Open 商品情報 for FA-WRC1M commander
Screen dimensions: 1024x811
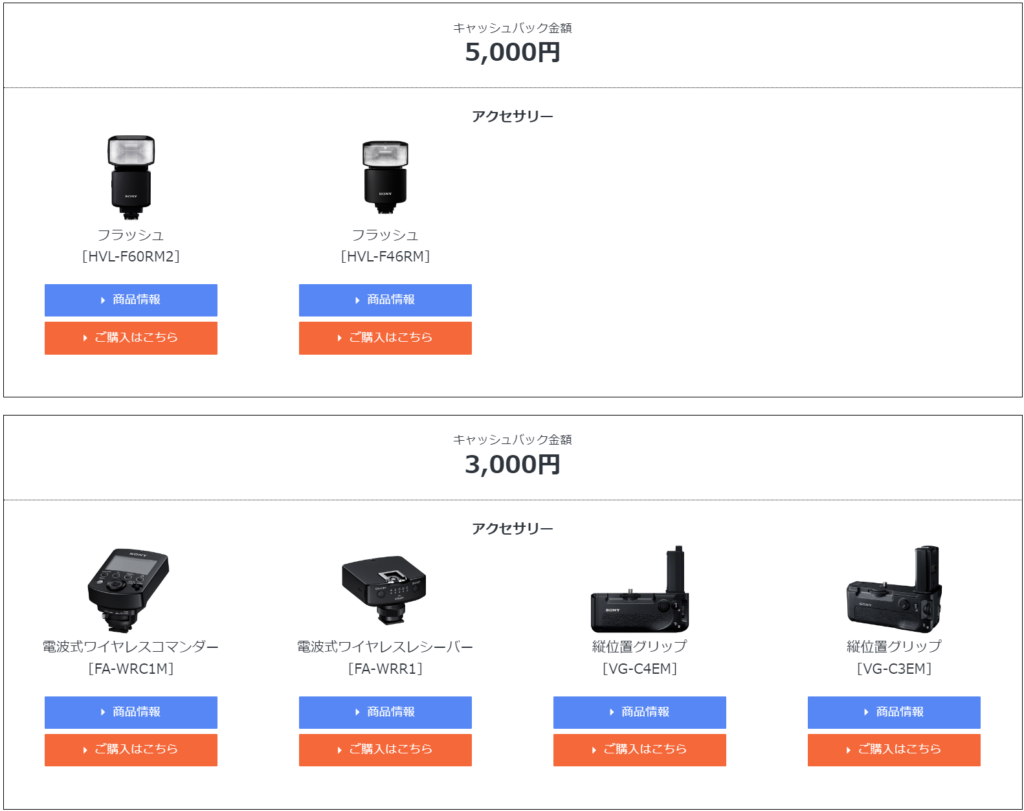pyautogui.click(x=131, y=712)
